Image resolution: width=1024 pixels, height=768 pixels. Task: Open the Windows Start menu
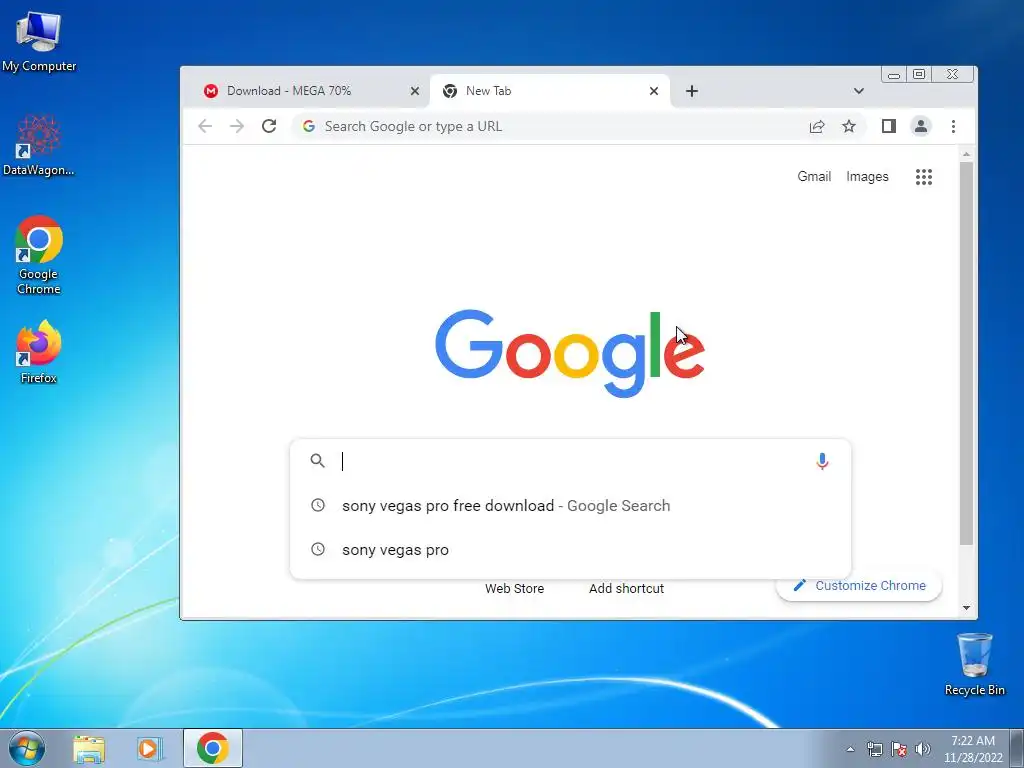tap(27, 748)
